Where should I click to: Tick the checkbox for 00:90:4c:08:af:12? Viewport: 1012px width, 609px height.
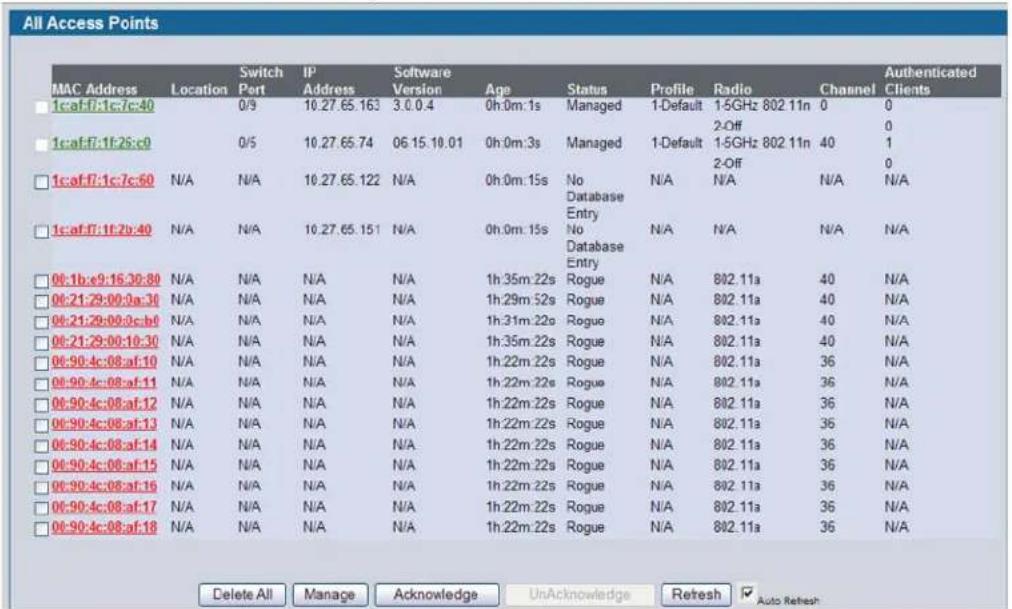(41, 404)
